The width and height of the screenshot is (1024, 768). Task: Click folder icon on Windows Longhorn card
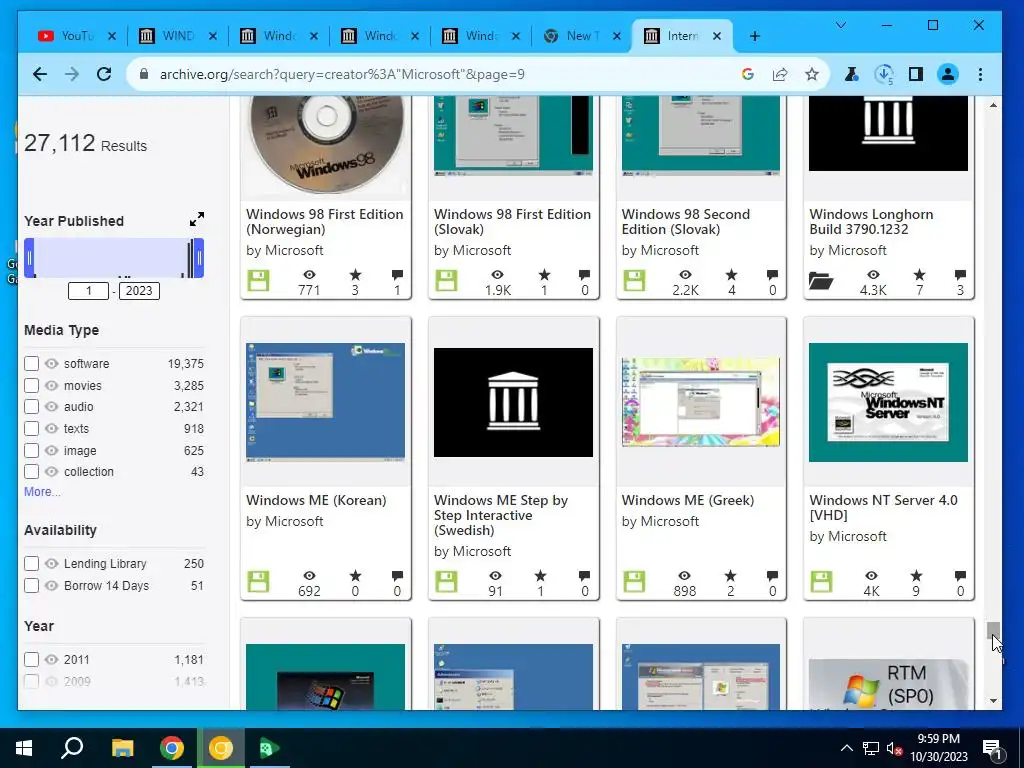pos(821,281)
